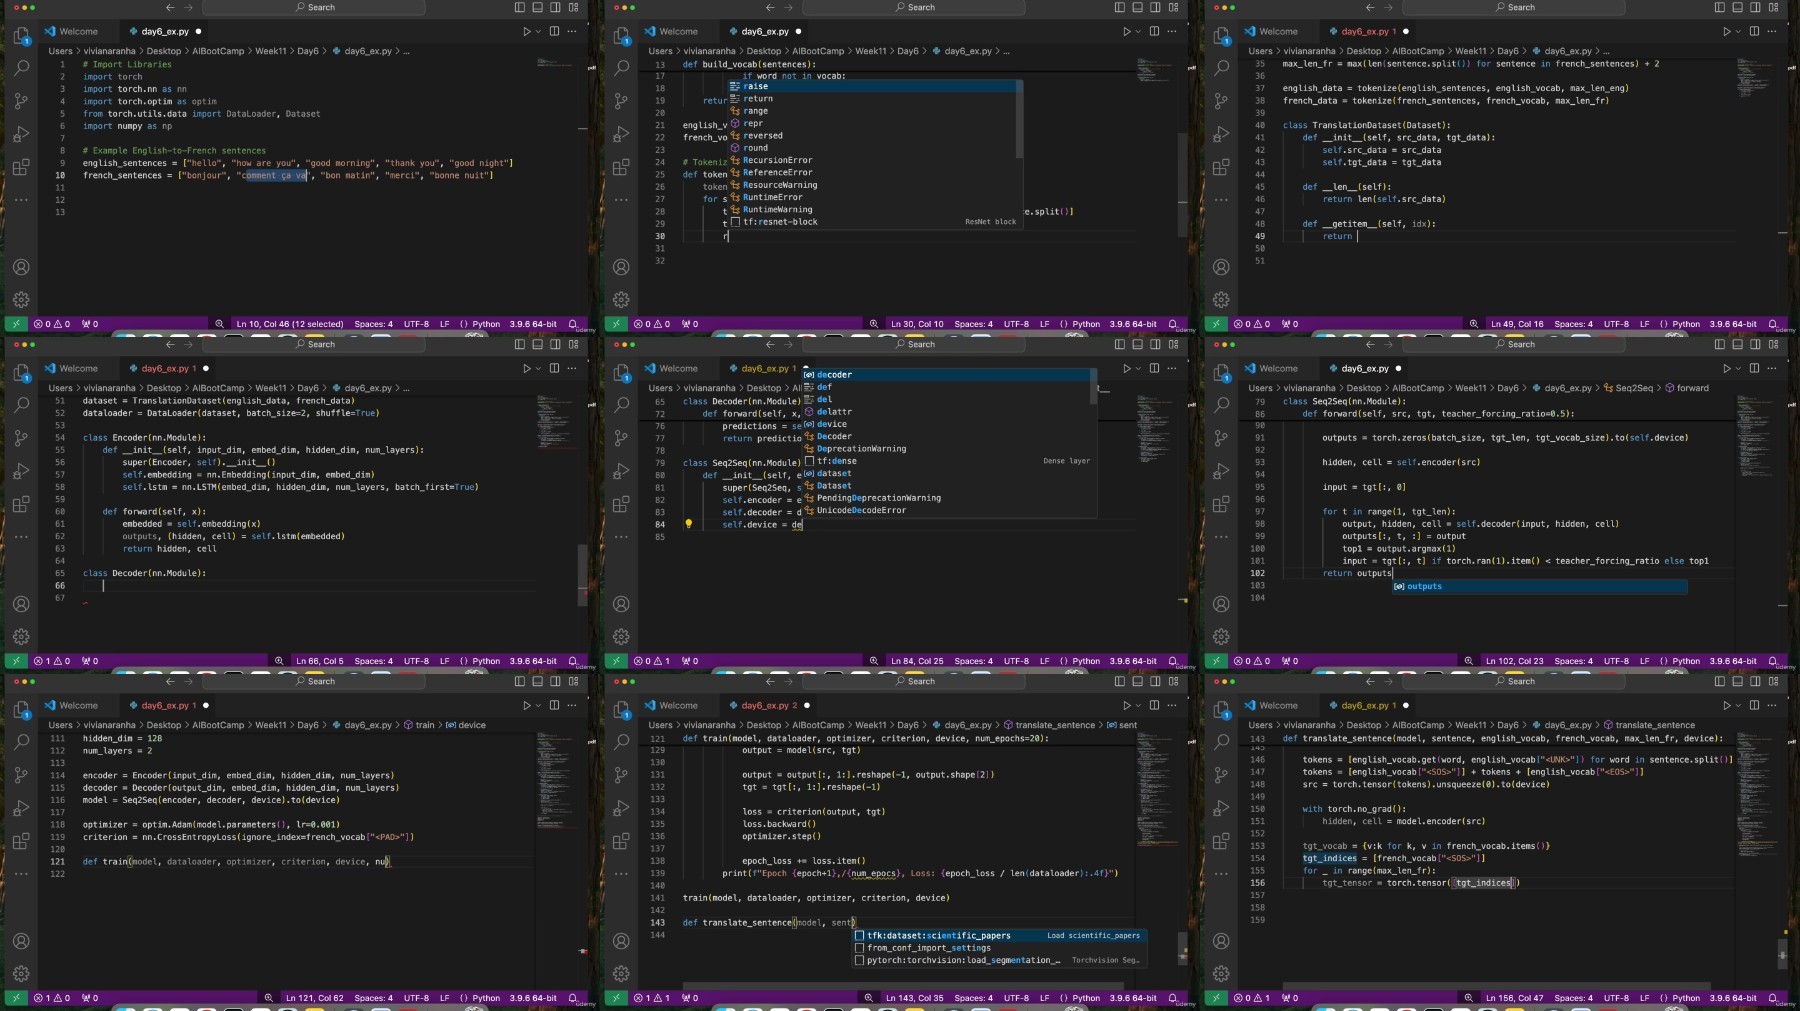Click the yellow lightbulb beside line 84

click(688, 524)
